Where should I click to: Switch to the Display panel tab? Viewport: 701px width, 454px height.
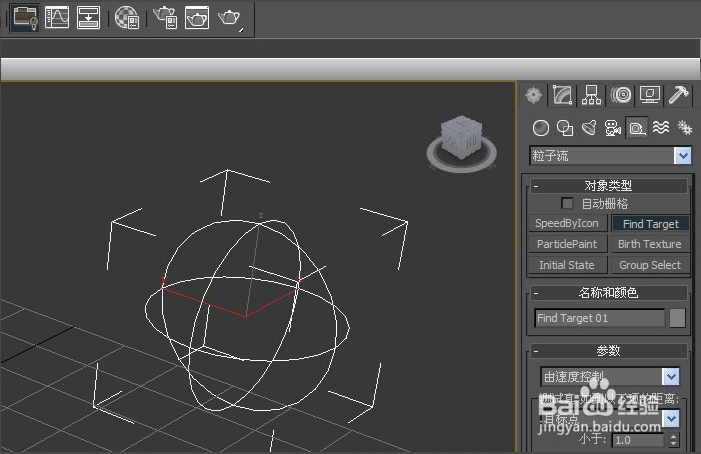pos(650,95)
